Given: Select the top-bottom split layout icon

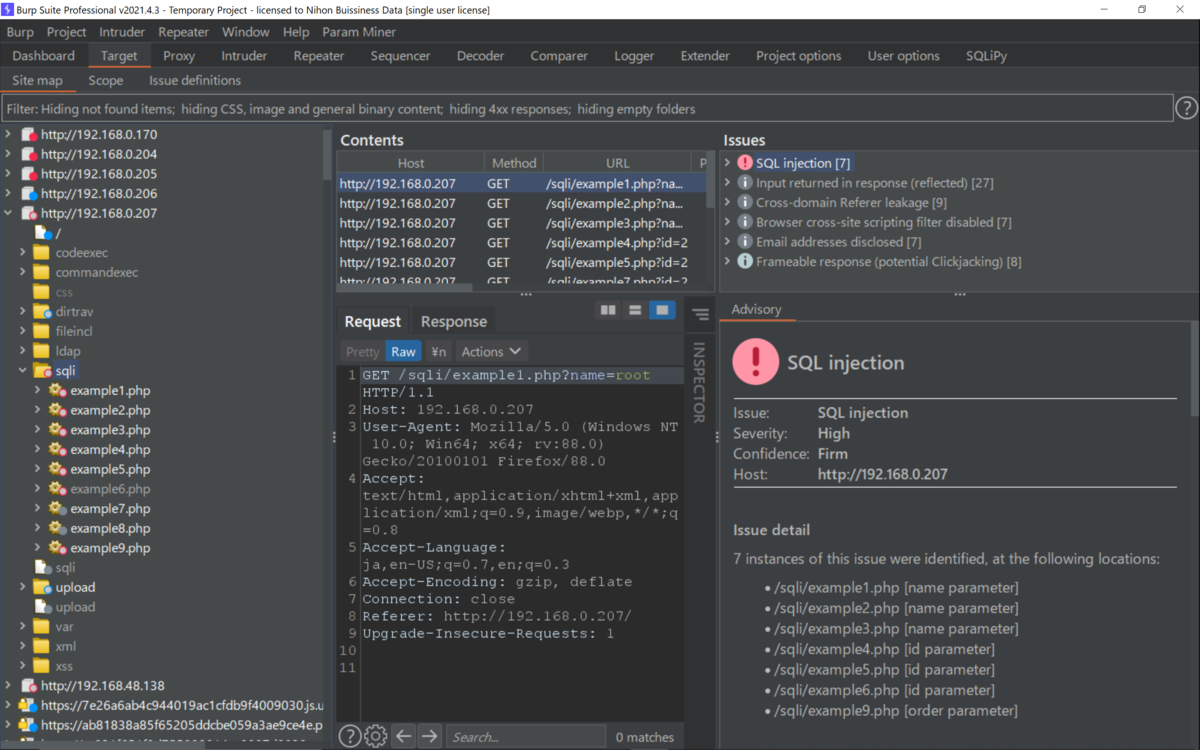Looking at the screenshot, I should [x=635, y=311].
